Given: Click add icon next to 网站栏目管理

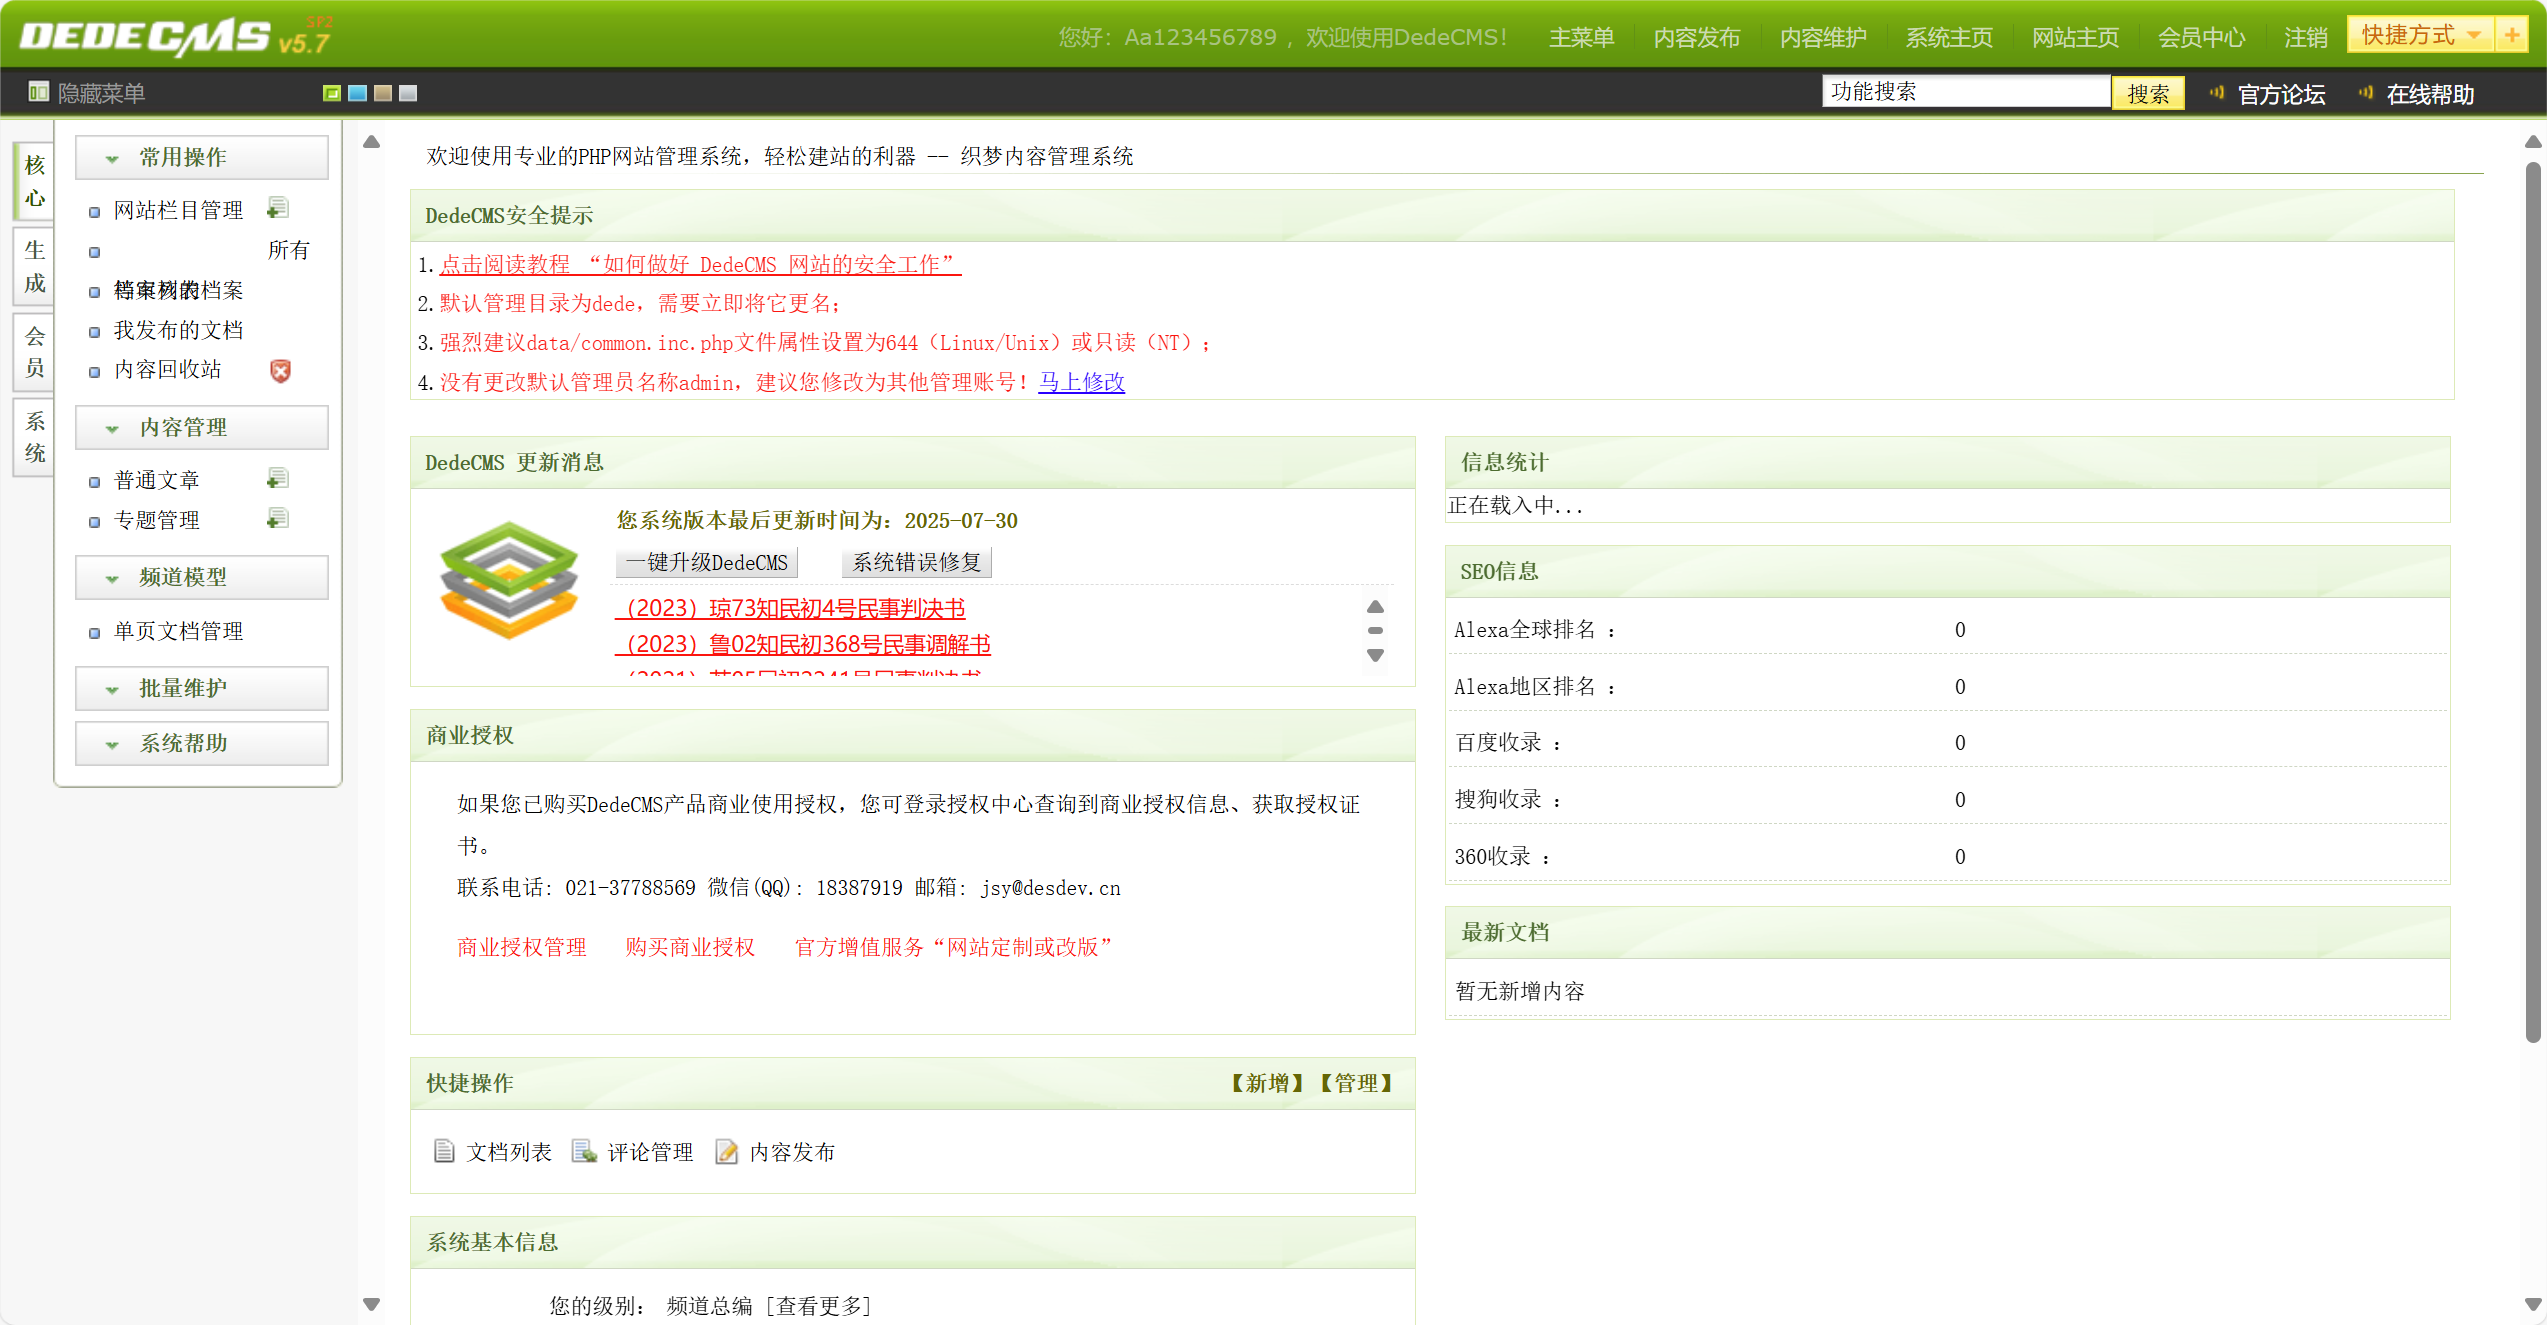Looking at the screenshot, I should point(278,208).
